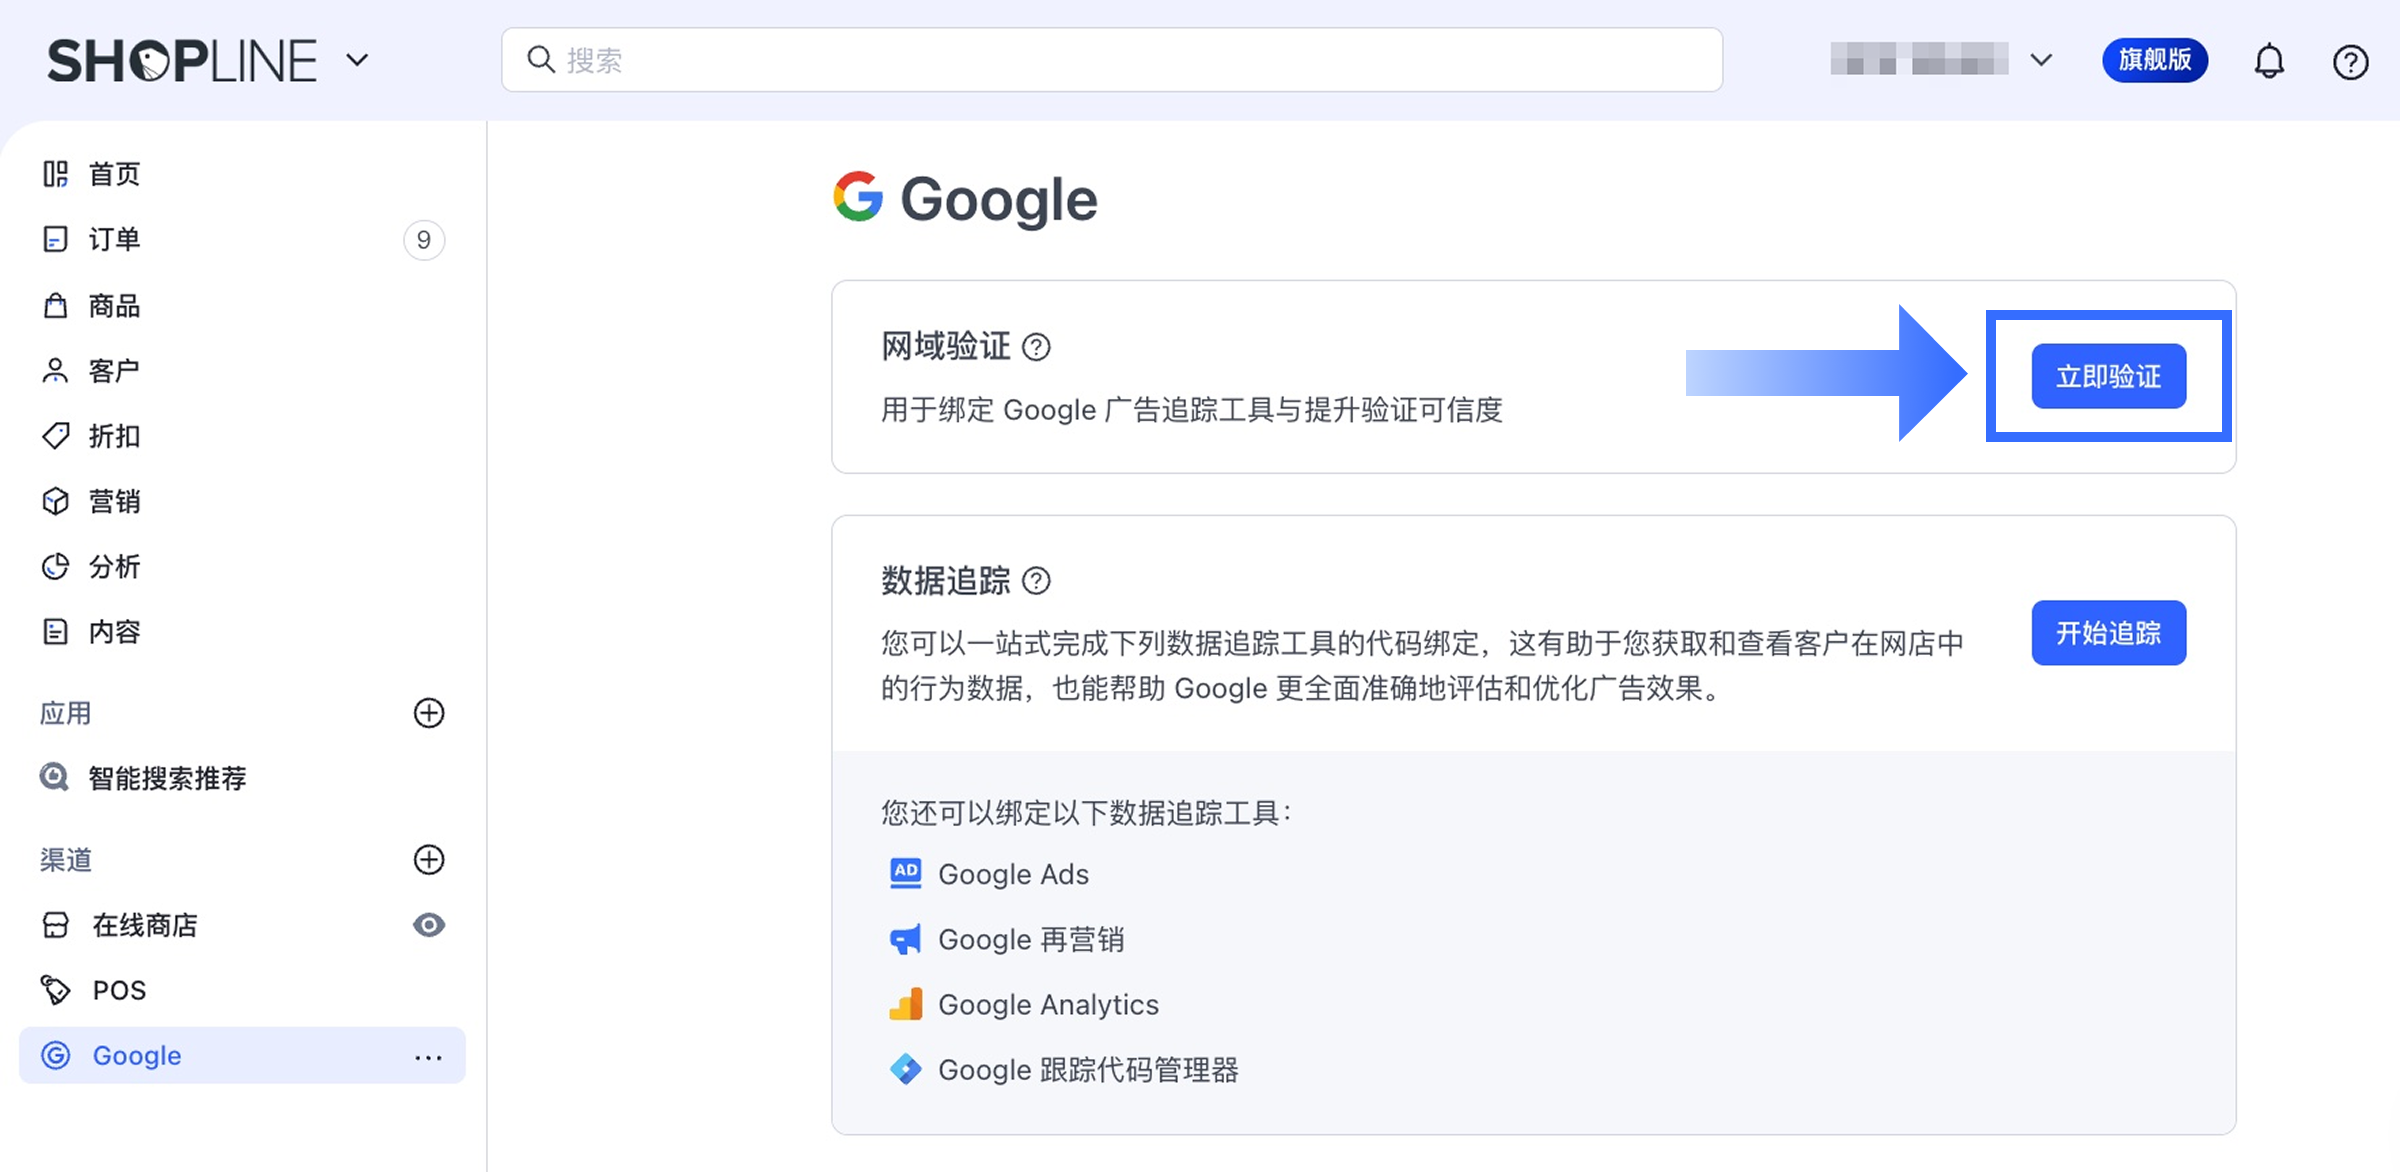Click the help icon beside 数据追踪
Screen dimensions: 2400x1172
1037,581
